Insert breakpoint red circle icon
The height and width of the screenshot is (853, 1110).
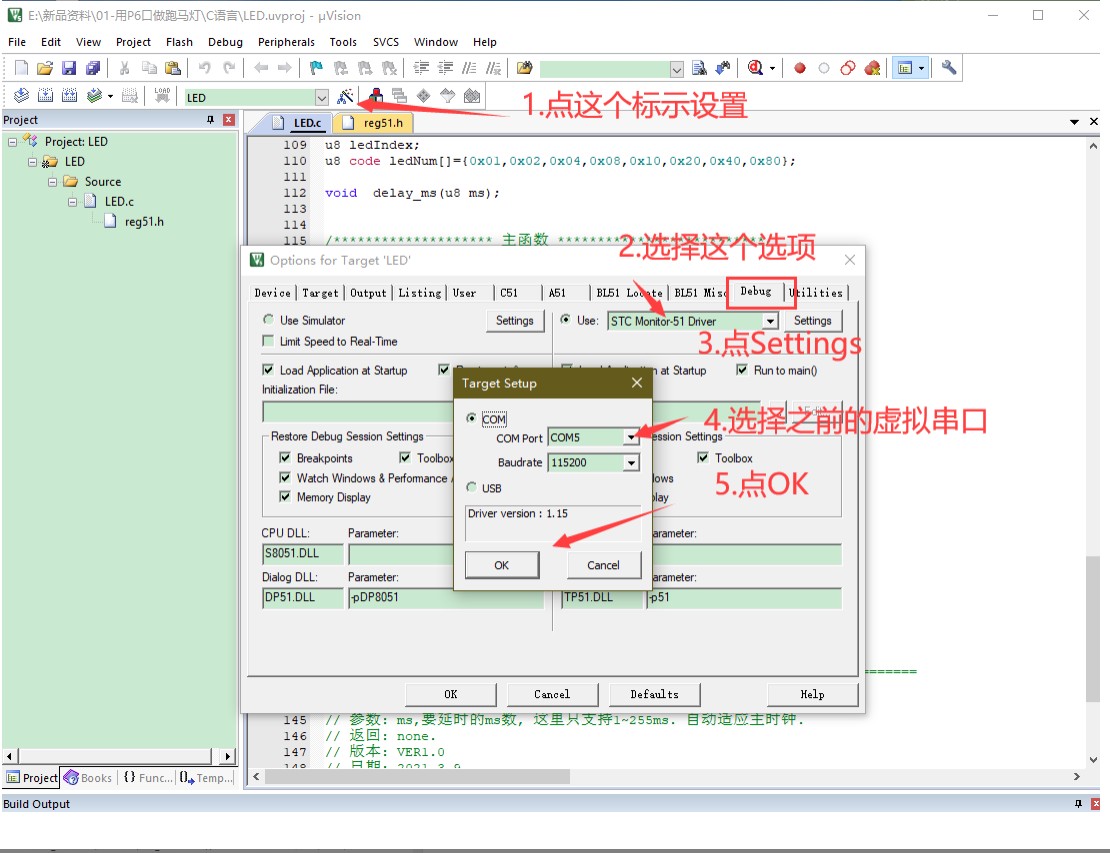coord(800,68)
